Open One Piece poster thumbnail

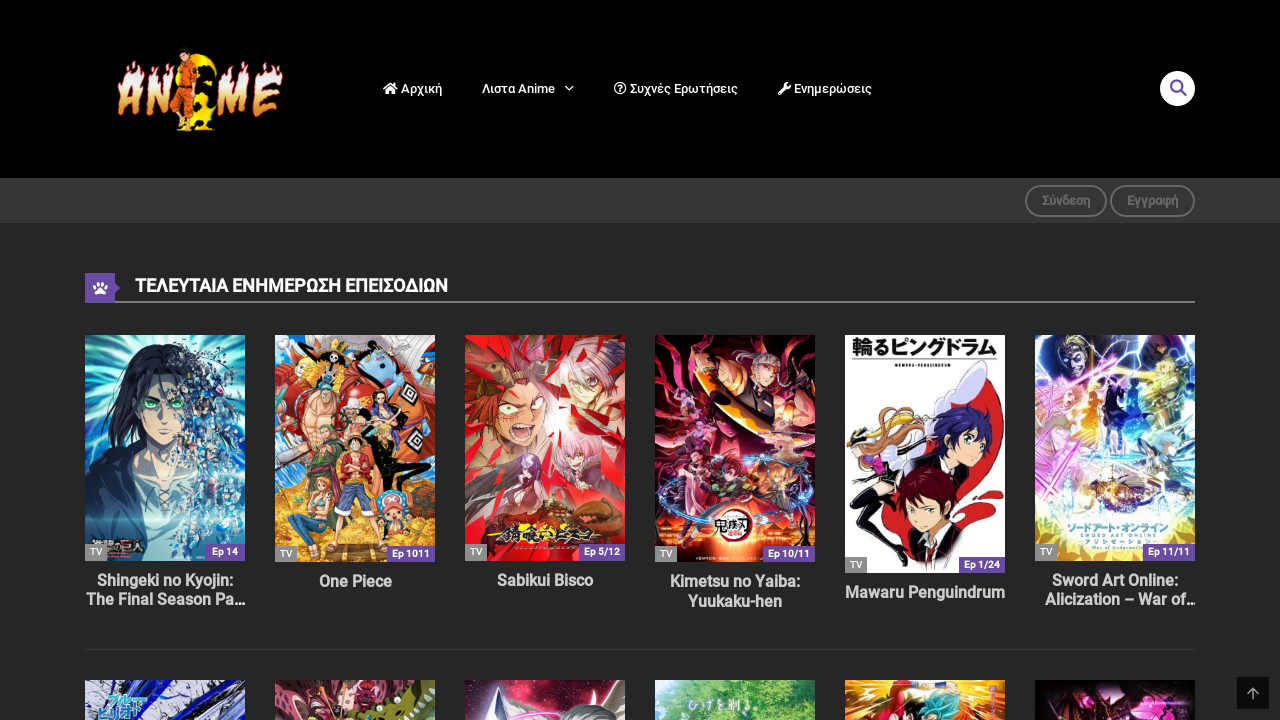pos(355,448)
